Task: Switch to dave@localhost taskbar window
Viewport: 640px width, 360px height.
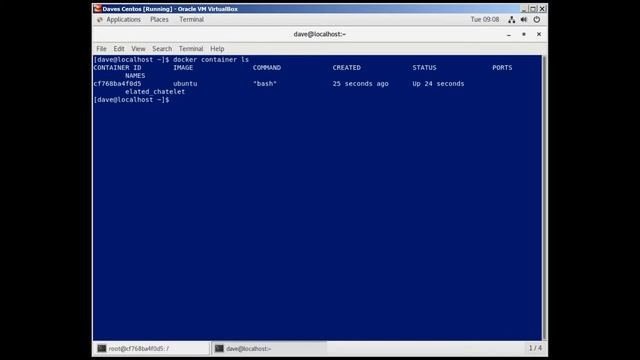Action: point(269,349)
